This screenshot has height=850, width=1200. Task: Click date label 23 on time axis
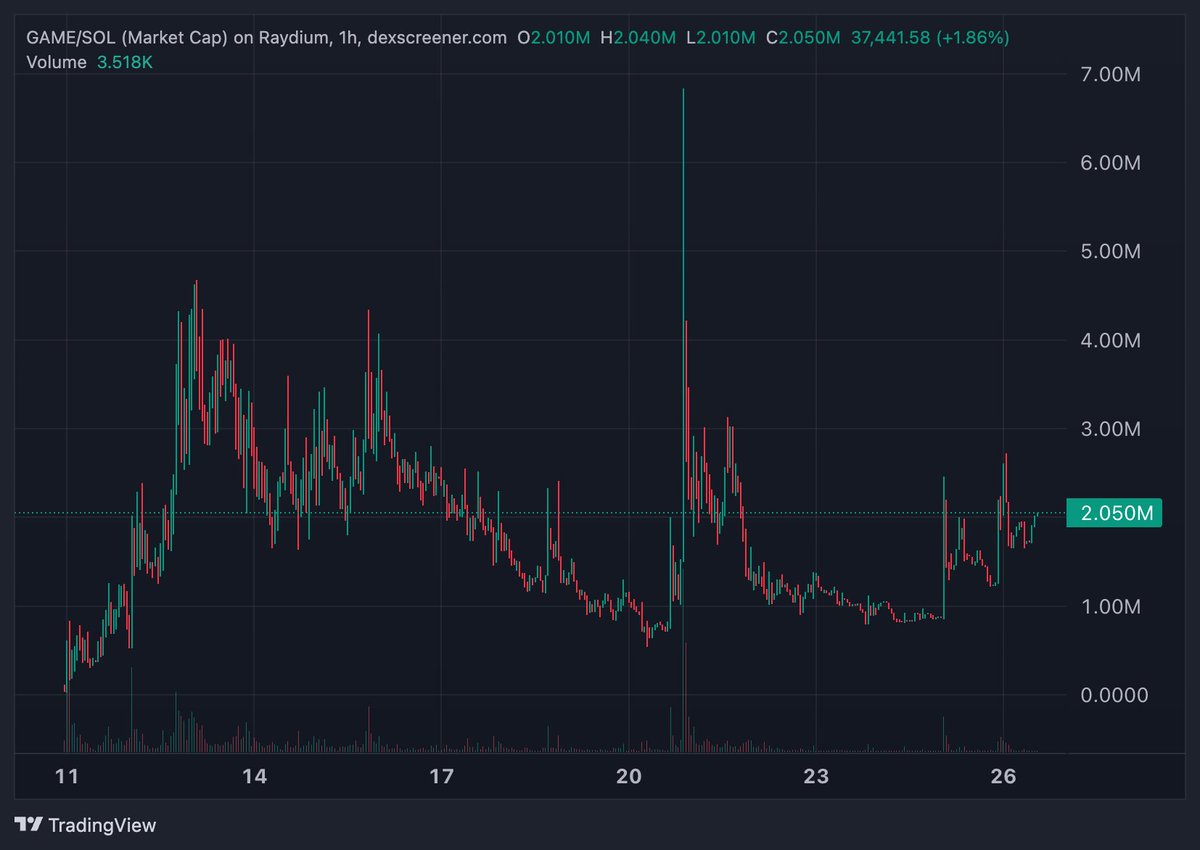pyautogui.click(x=817, y=776)
